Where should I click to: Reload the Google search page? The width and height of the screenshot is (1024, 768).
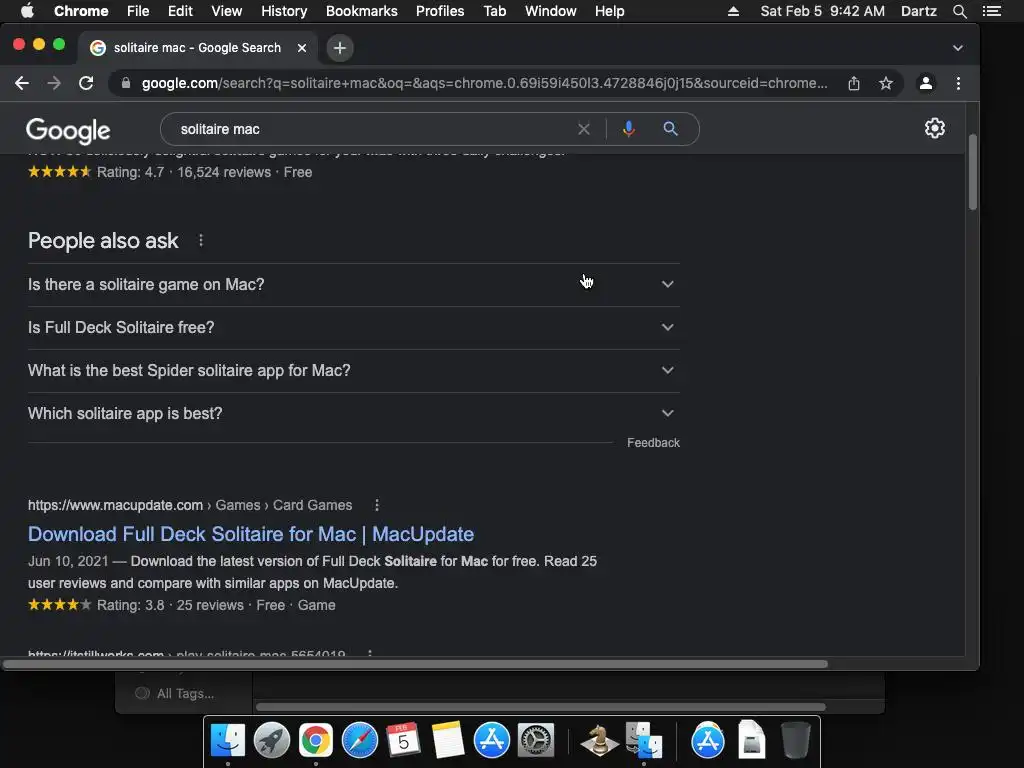86,83
